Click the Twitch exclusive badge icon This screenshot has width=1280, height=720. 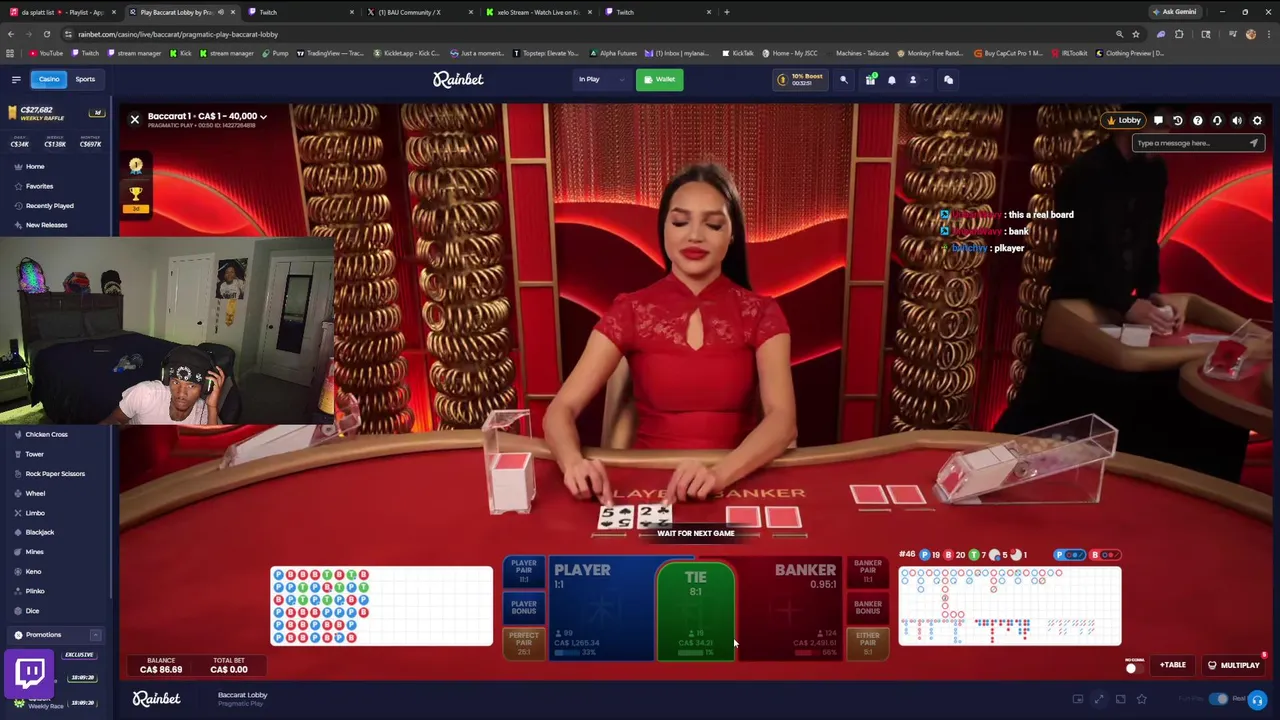[x=30, y=672]
